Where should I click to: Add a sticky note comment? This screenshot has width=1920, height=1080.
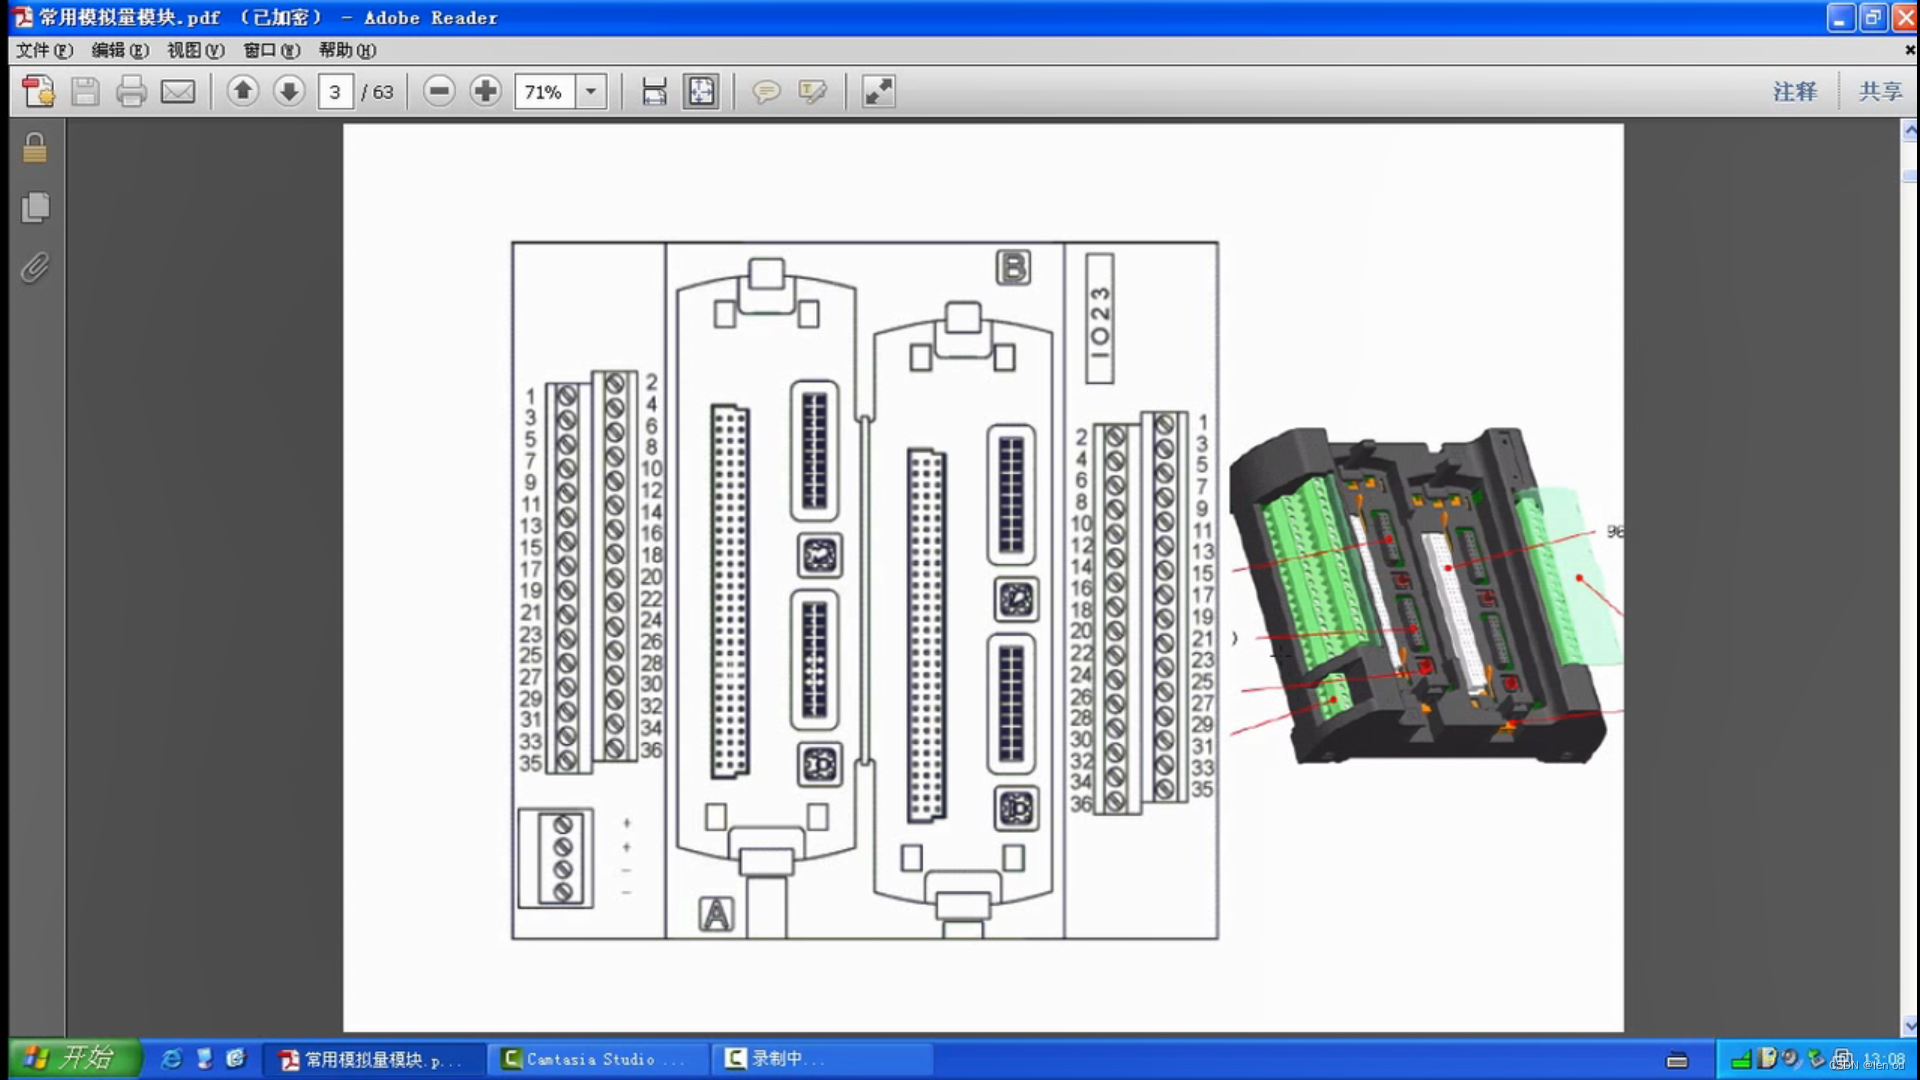[x=766, y=92]
